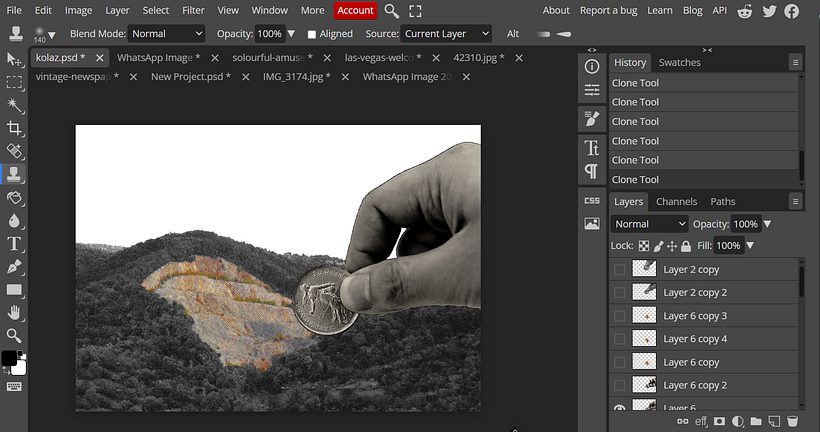Select the Crop tool
This screenshot has height=432, width=820.
click(14, 128)
